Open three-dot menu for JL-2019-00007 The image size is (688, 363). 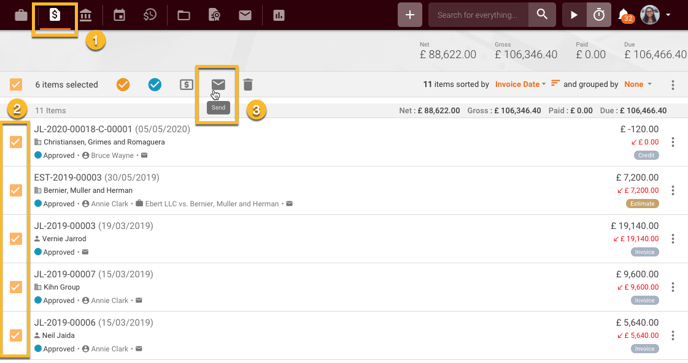673,287
